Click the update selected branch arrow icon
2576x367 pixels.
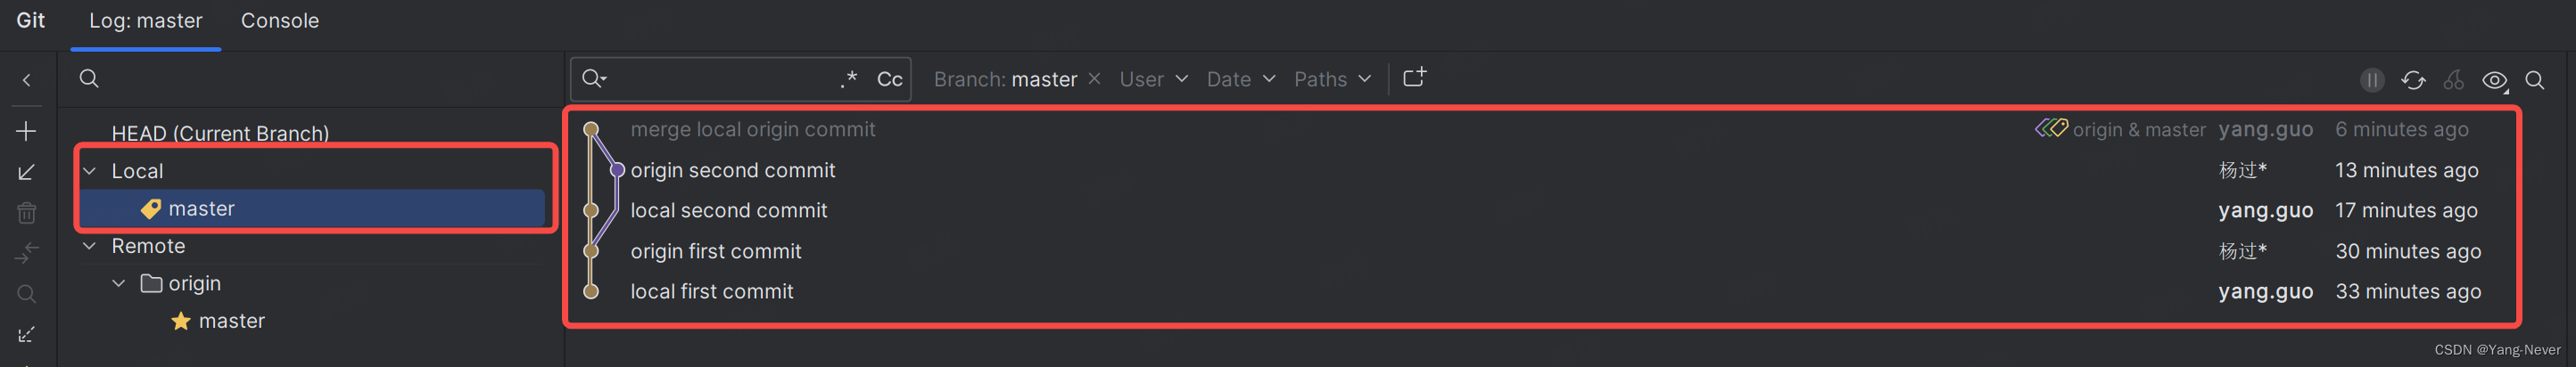point(27,172)
